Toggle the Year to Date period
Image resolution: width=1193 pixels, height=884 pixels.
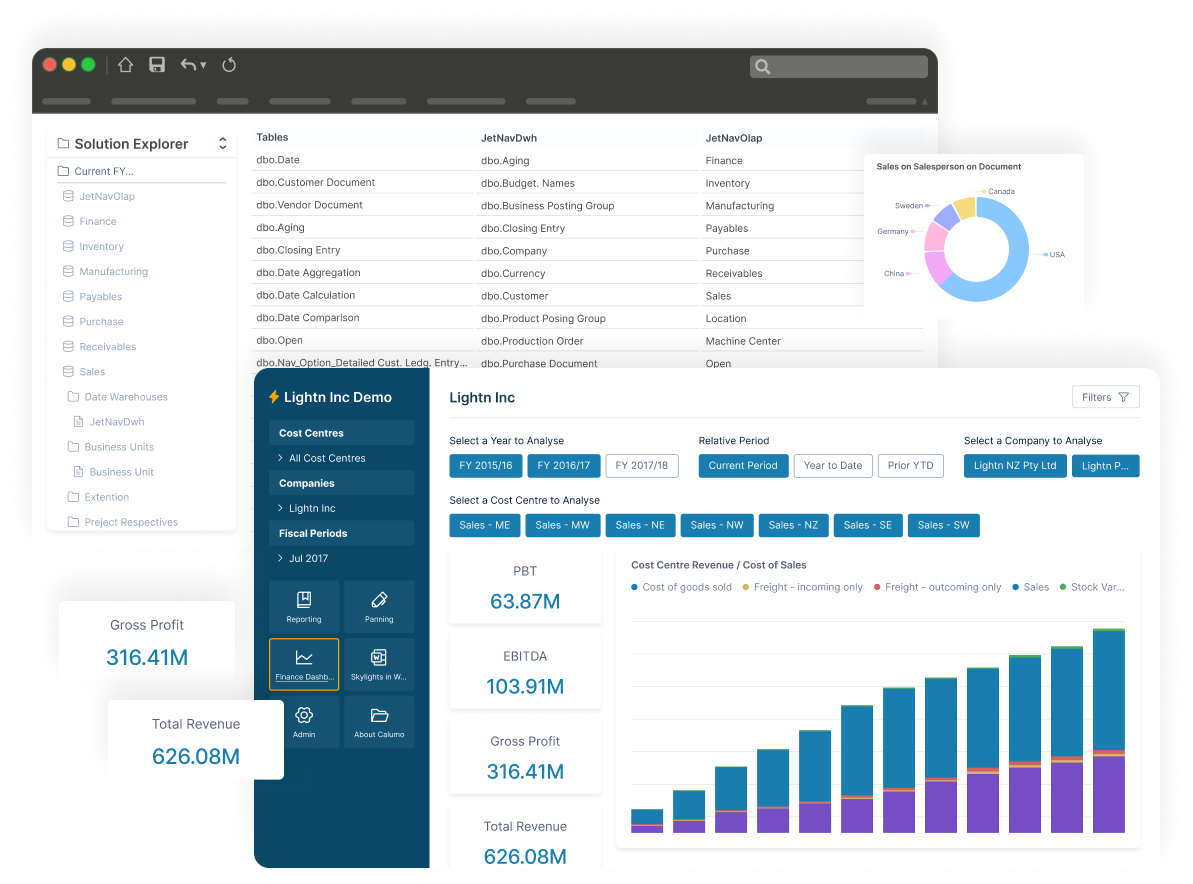coord(833,466)
